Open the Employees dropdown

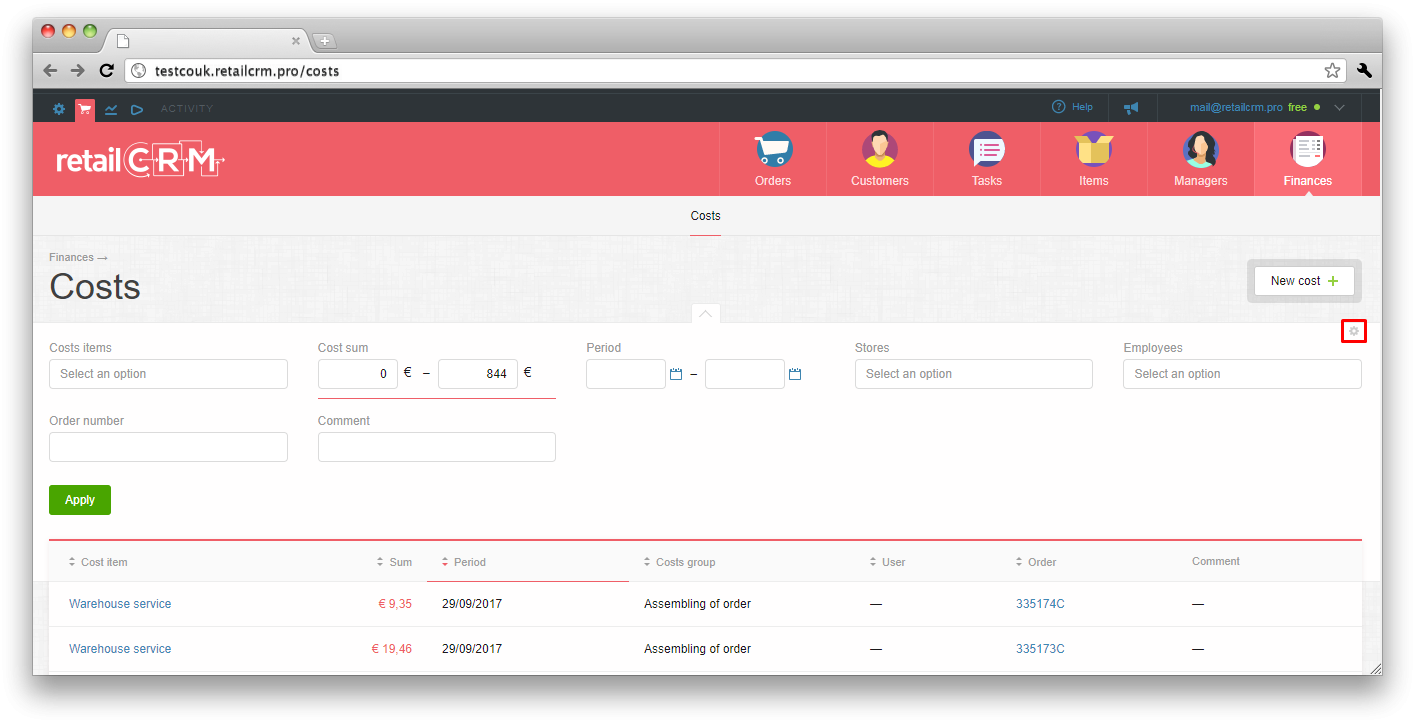click(1242, 374)
